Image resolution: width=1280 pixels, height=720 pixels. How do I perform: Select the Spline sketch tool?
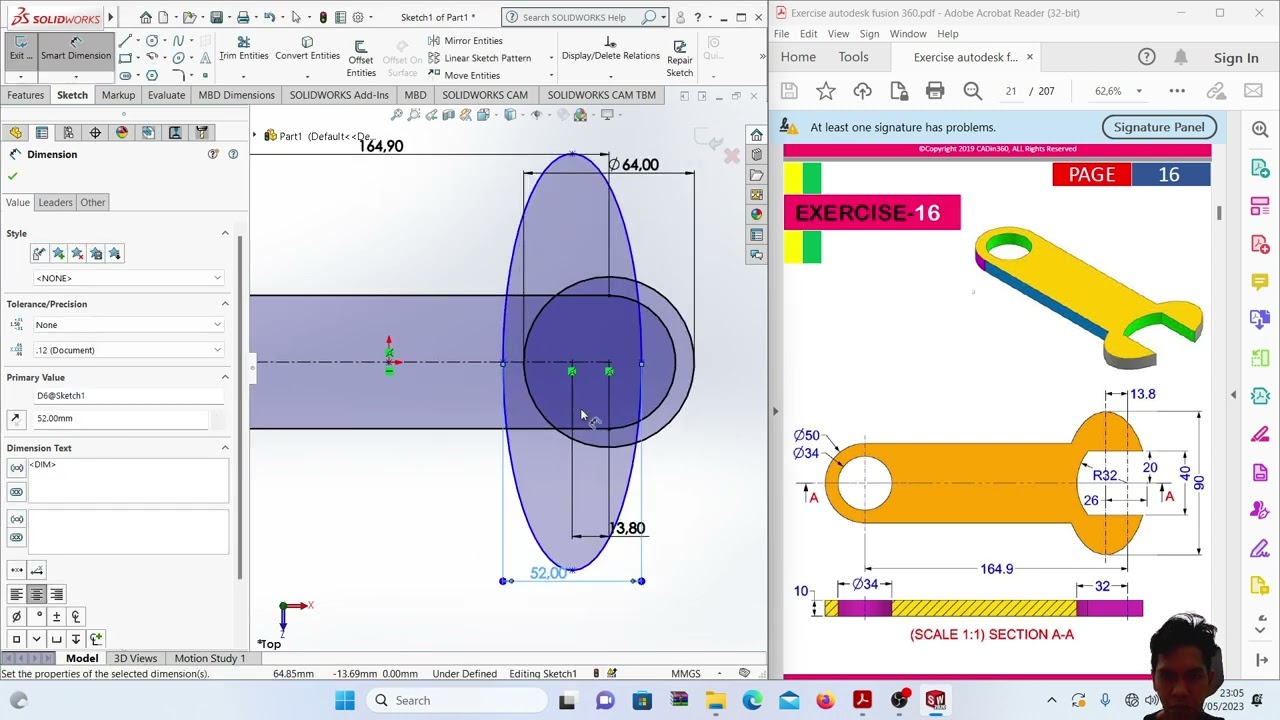[x=179, y=41]
